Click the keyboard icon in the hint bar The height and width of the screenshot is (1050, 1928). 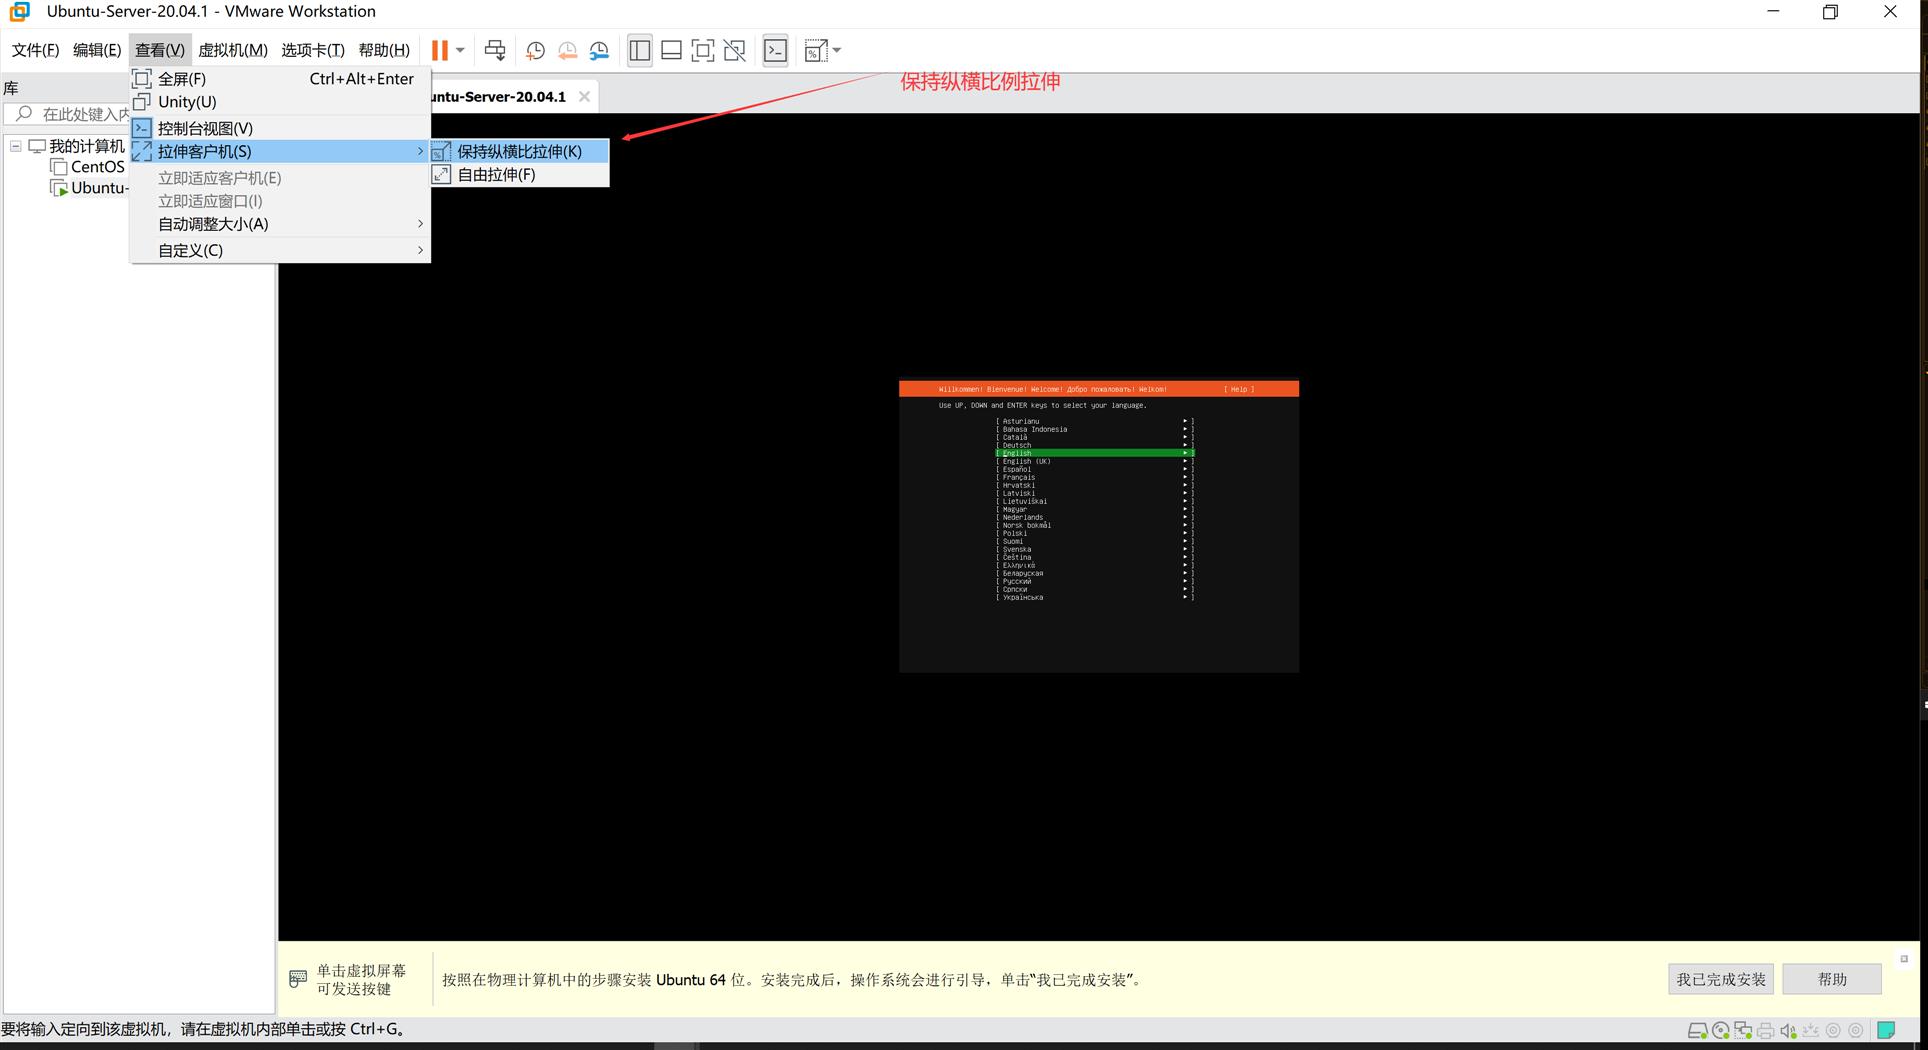pyautogui.click(x=298, y=979)
